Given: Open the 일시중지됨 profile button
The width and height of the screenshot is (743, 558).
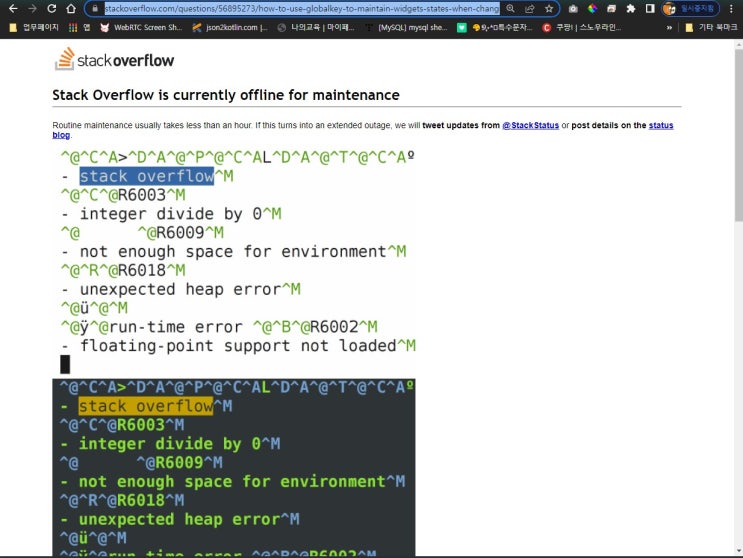Looking at the screenshot, I should [x=691, y=8].
